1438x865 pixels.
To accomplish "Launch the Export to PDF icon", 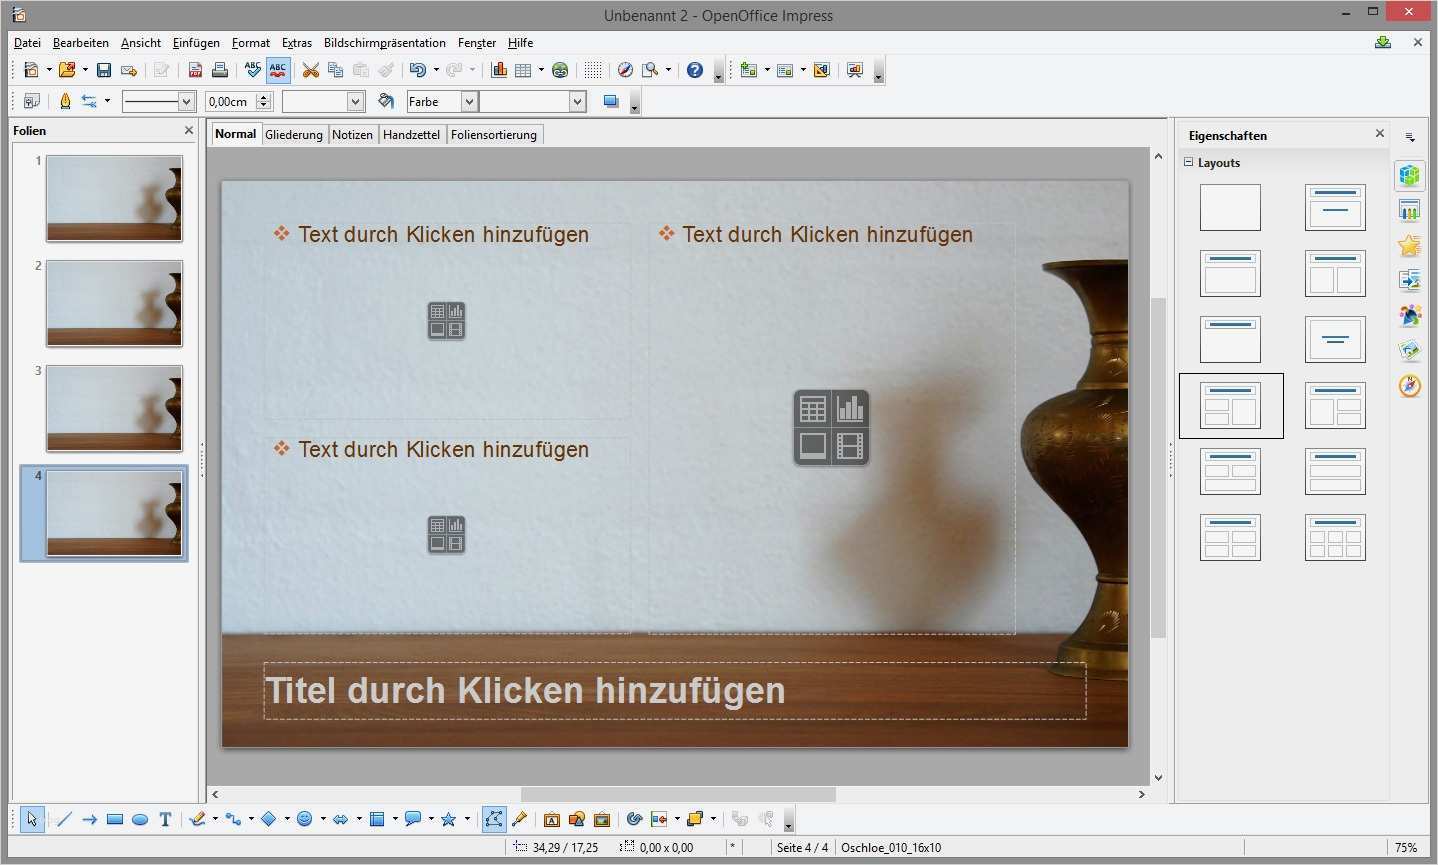I will [x=195, y=69].
